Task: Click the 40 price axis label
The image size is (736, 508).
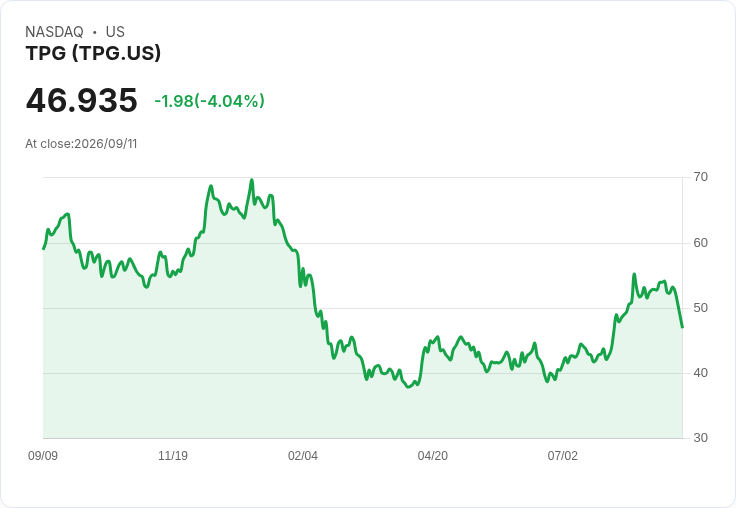Action: tap(700, 373)
